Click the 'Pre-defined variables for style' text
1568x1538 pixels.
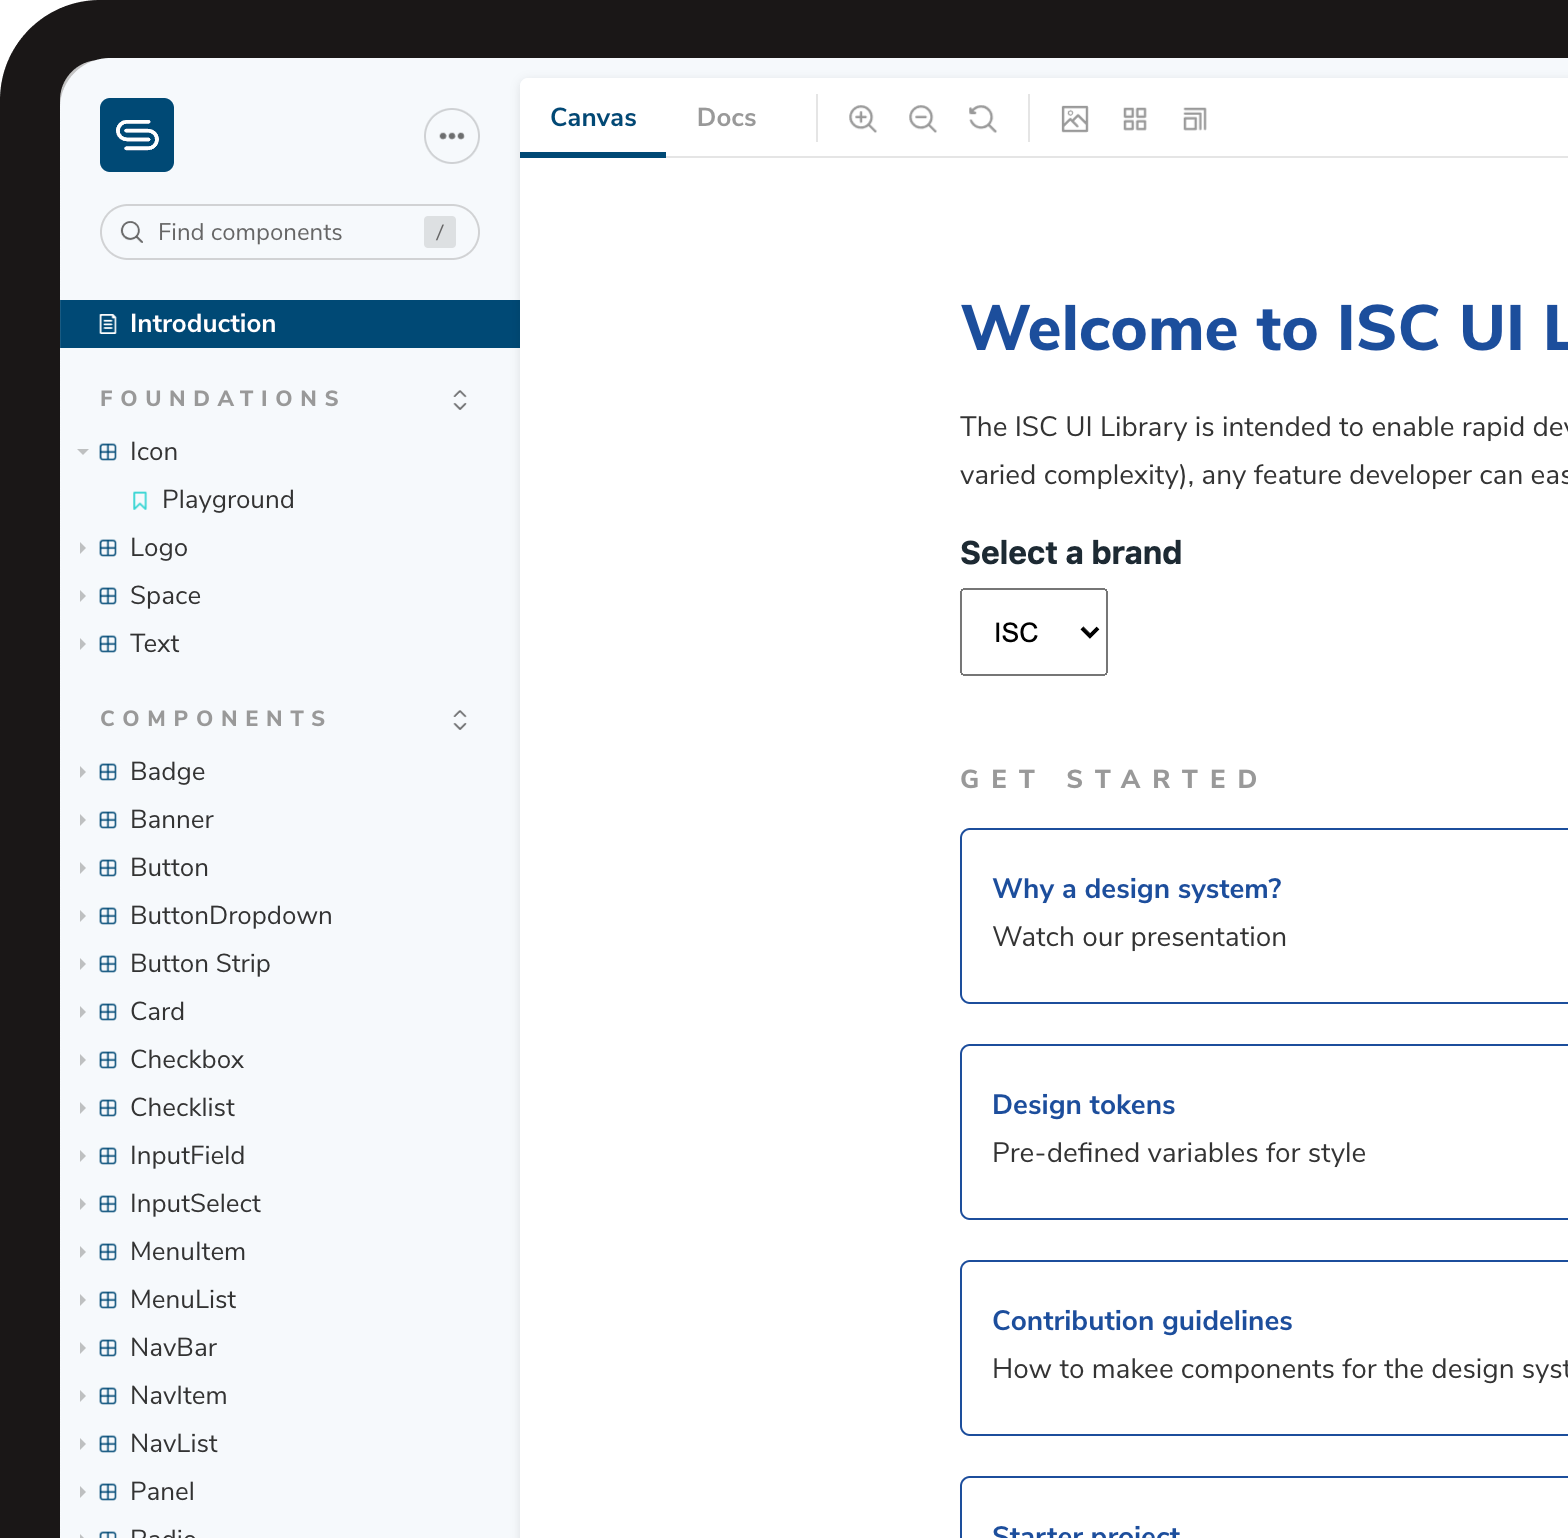(x=1179, y=1153)
